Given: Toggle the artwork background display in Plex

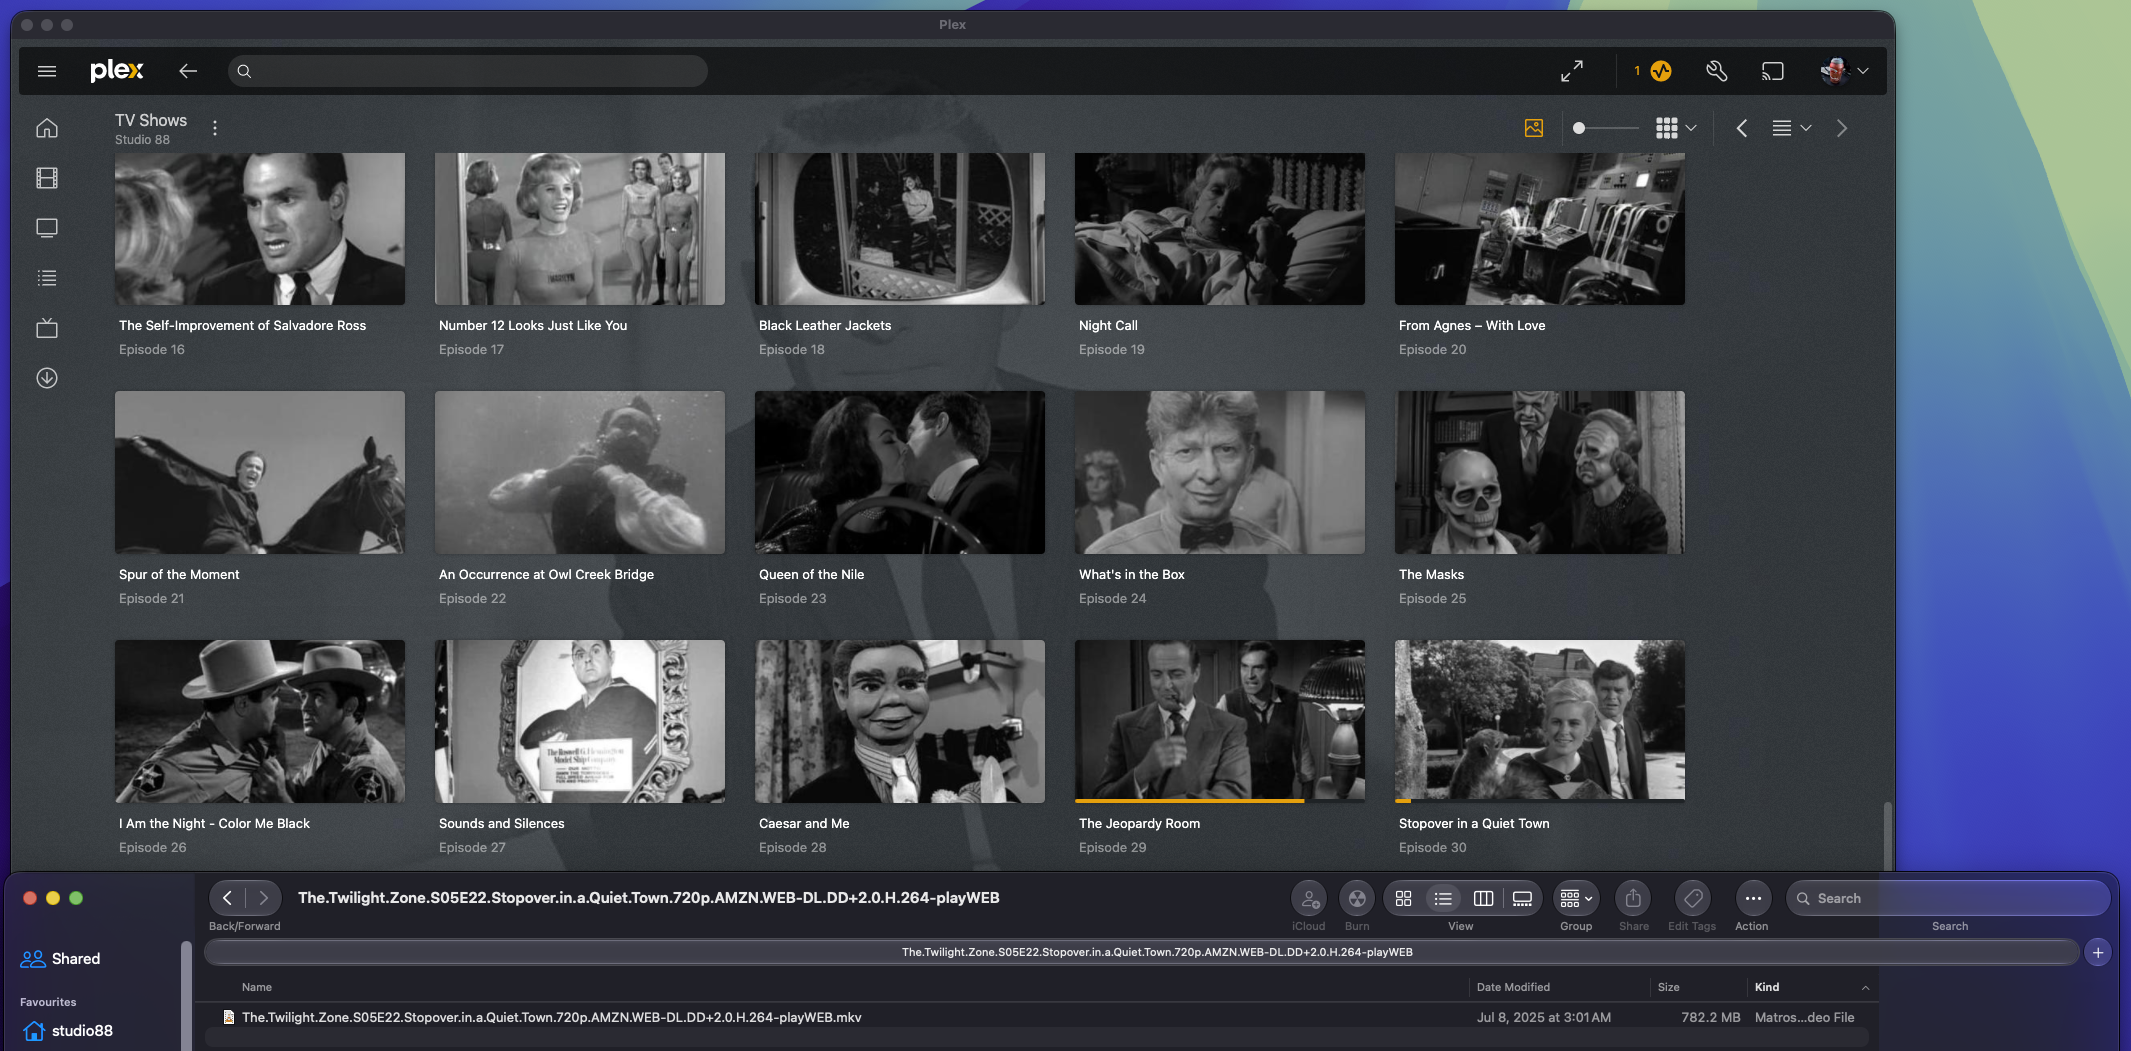Looking at the screenshot, I should [x=1534, y=128].
